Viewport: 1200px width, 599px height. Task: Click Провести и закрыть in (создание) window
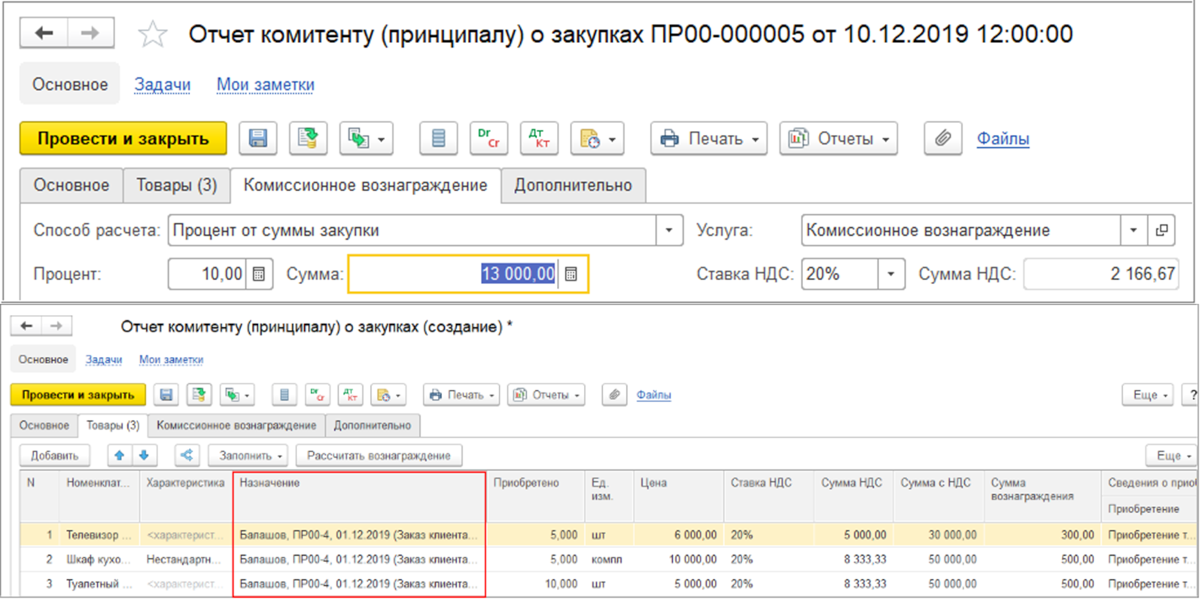[x=78, y=395]
